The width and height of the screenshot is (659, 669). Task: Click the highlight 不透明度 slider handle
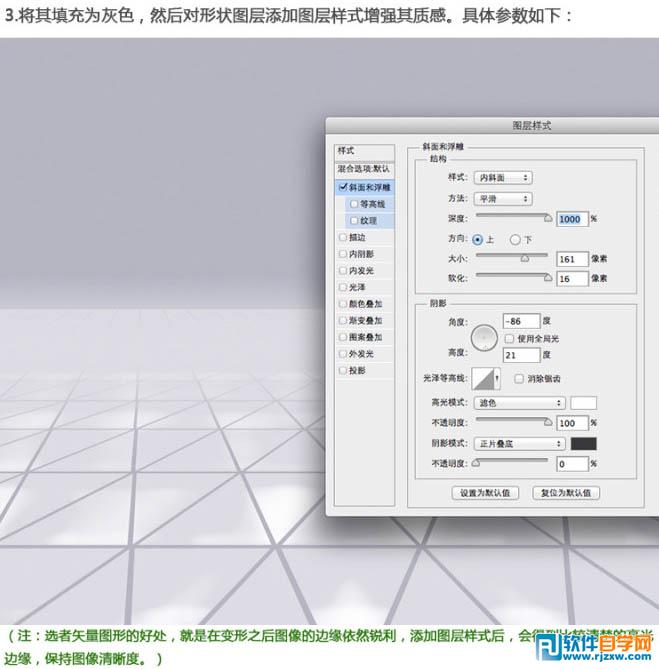(x=548, y=422)
